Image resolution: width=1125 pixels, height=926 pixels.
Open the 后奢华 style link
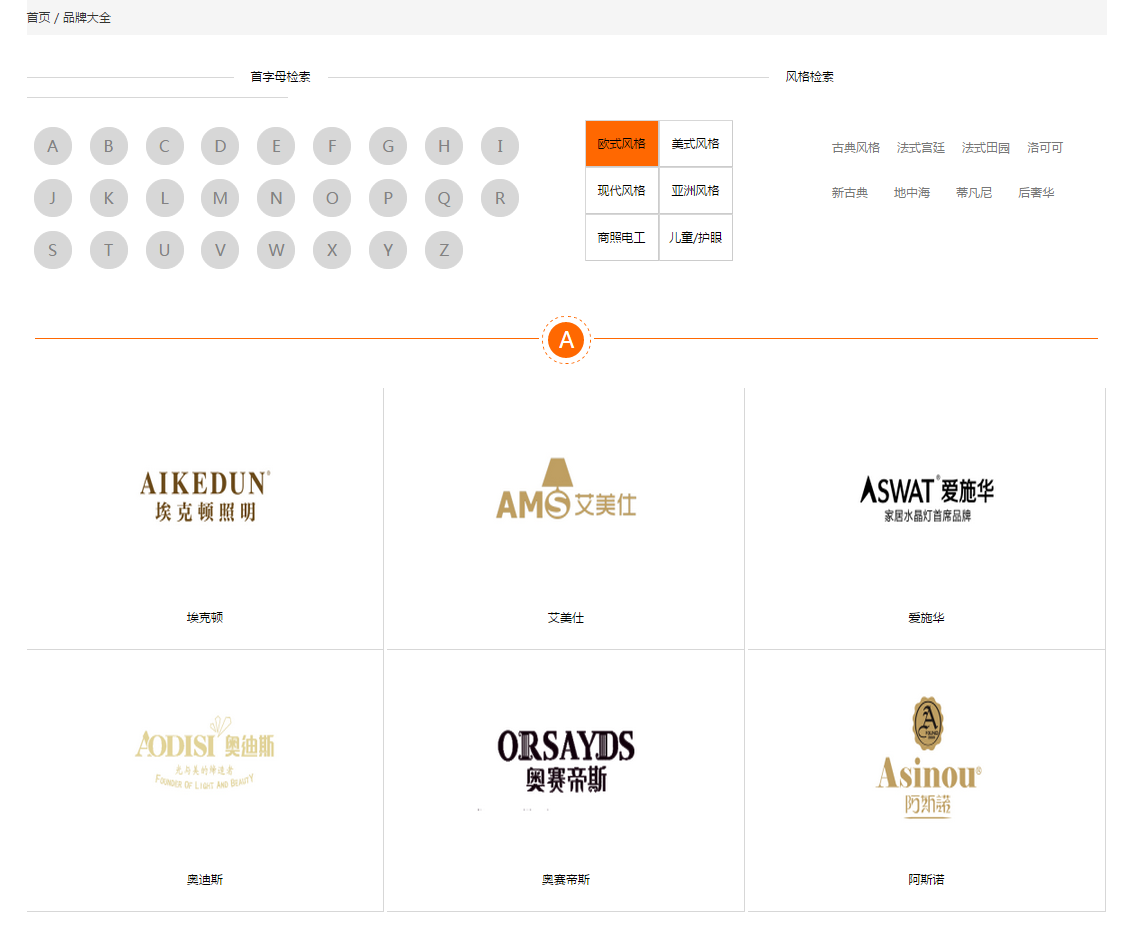(1037, 193)
